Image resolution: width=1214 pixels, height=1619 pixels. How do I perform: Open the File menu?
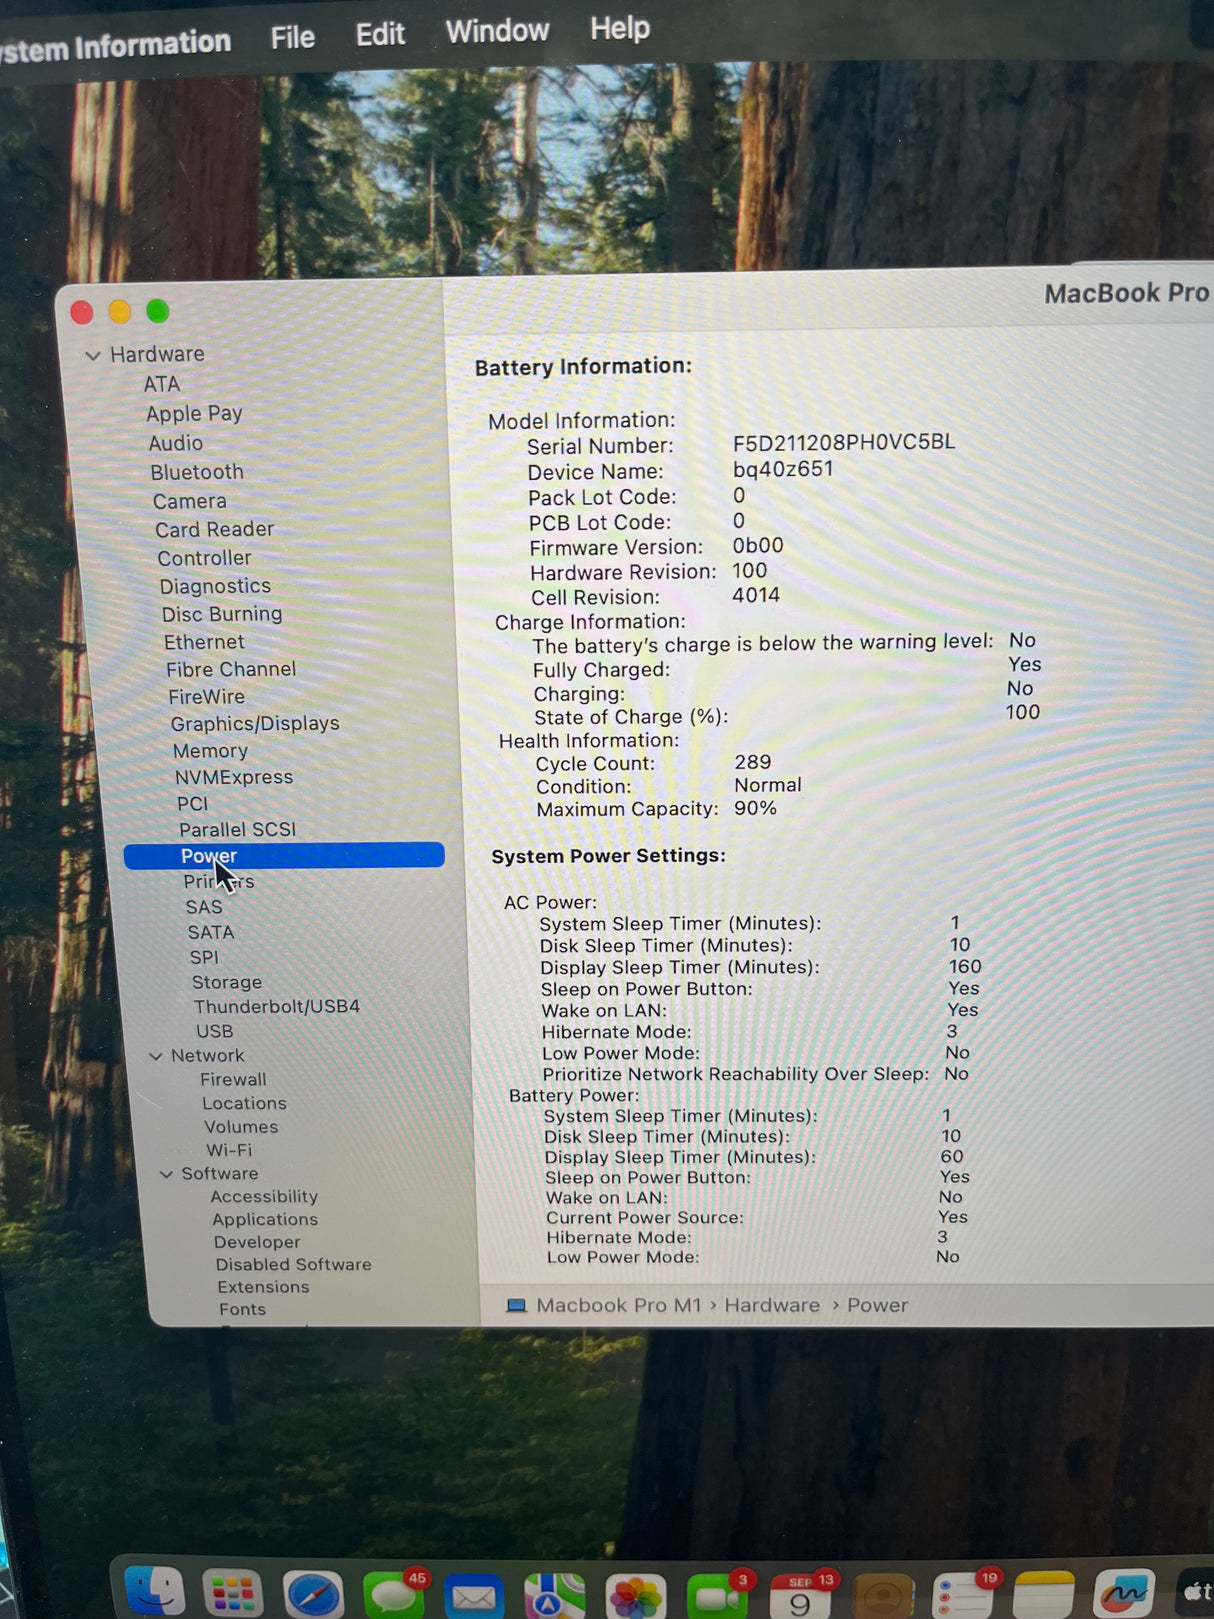click(292, 38)
